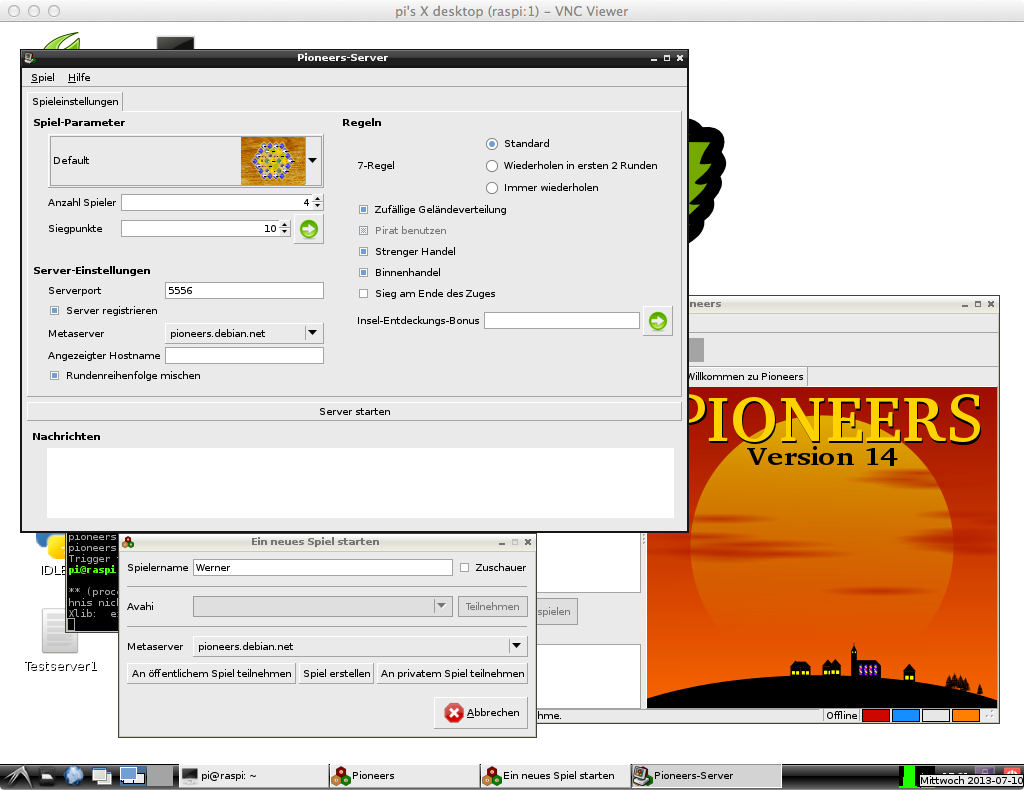Click the Offline status text
Image resolution: width=1024 pixels, height=790 pixels.
tap(842, 716)
